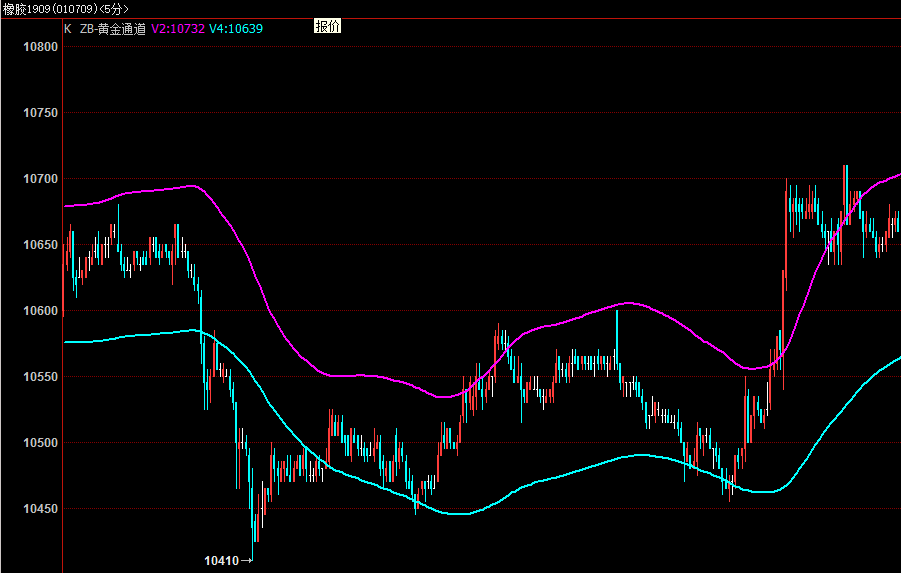Select the 橡胶1909(010709)<5分> chart title
Viewport: 901px width, 573px height.
pyautogui.click(x=66, y=9)
